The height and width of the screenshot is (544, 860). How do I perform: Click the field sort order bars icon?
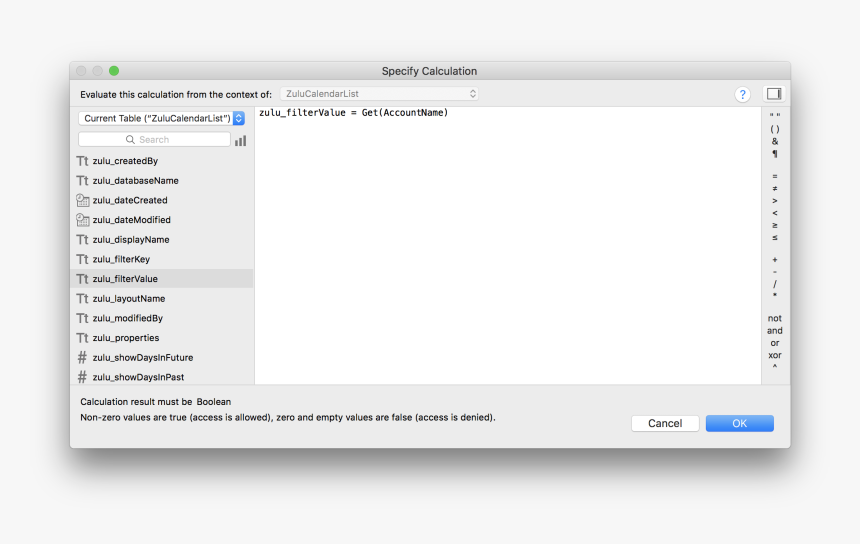pyautogui.click(x=240, y=140)
